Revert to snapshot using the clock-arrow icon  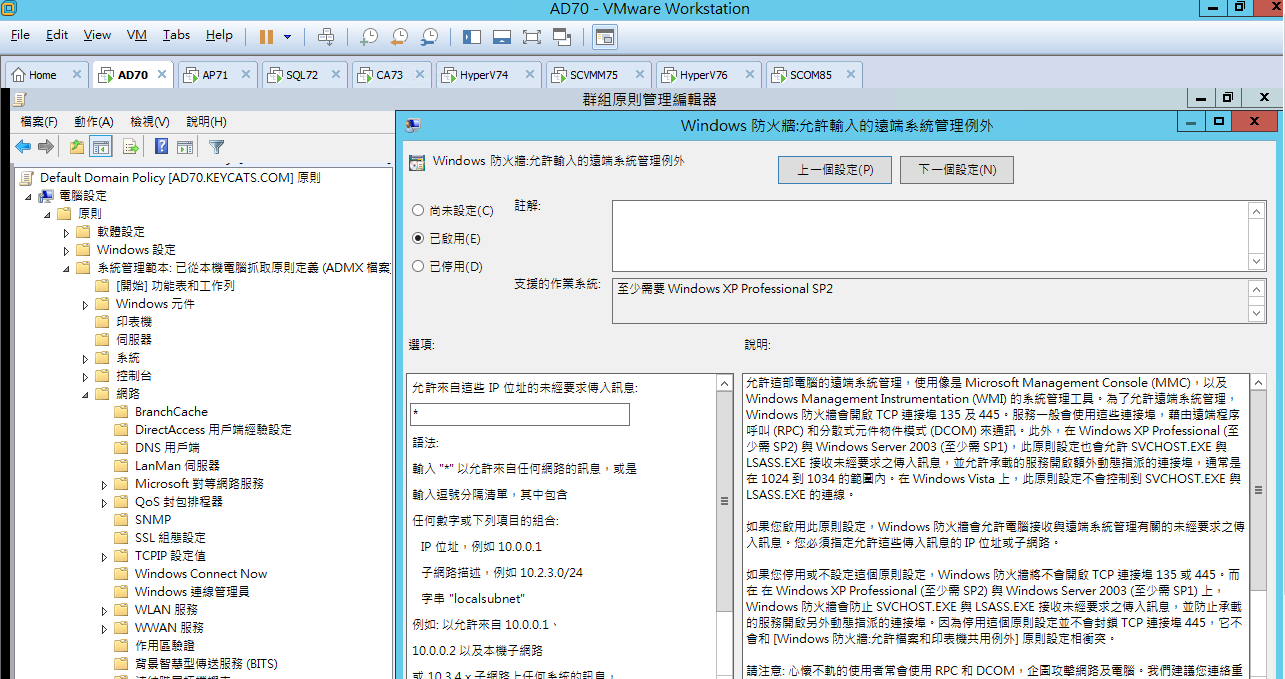(399, 37)
